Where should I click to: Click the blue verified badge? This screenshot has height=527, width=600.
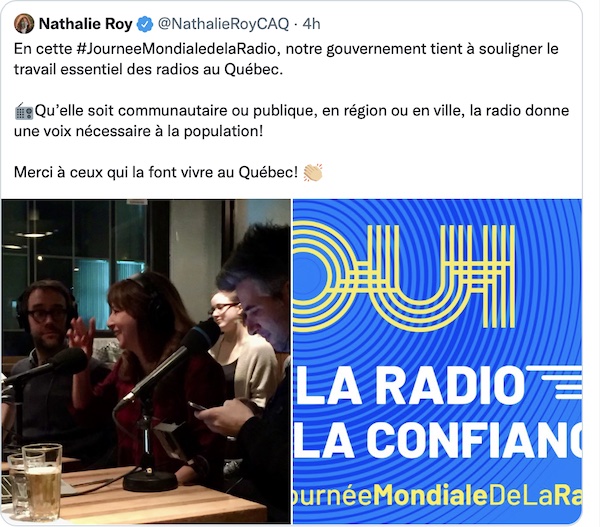pyautogui.click(x=145, y=24)
